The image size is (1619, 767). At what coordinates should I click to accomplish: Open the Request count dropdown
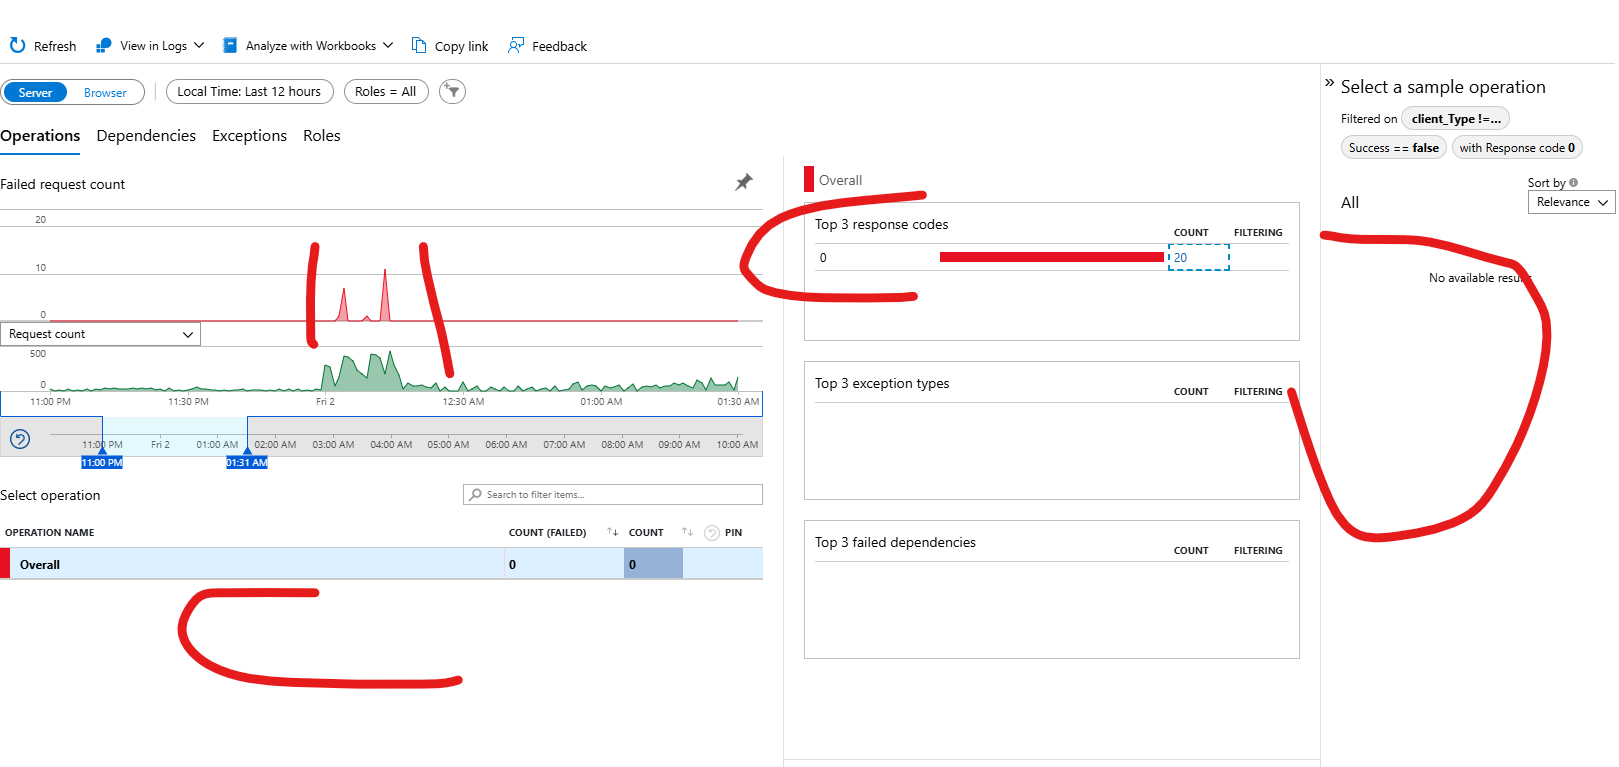(100, 334)
